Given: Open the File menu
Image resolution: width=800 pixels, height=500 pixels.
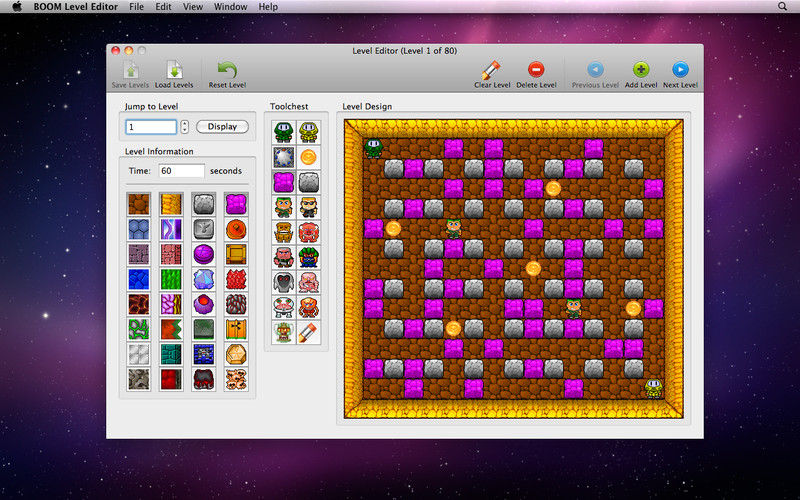Looking at the screenshot, I should [136, 7].
